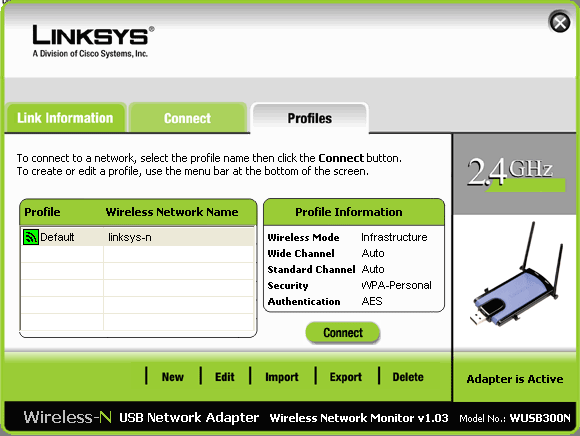Click Edit in the bottom menu bar

225,377
